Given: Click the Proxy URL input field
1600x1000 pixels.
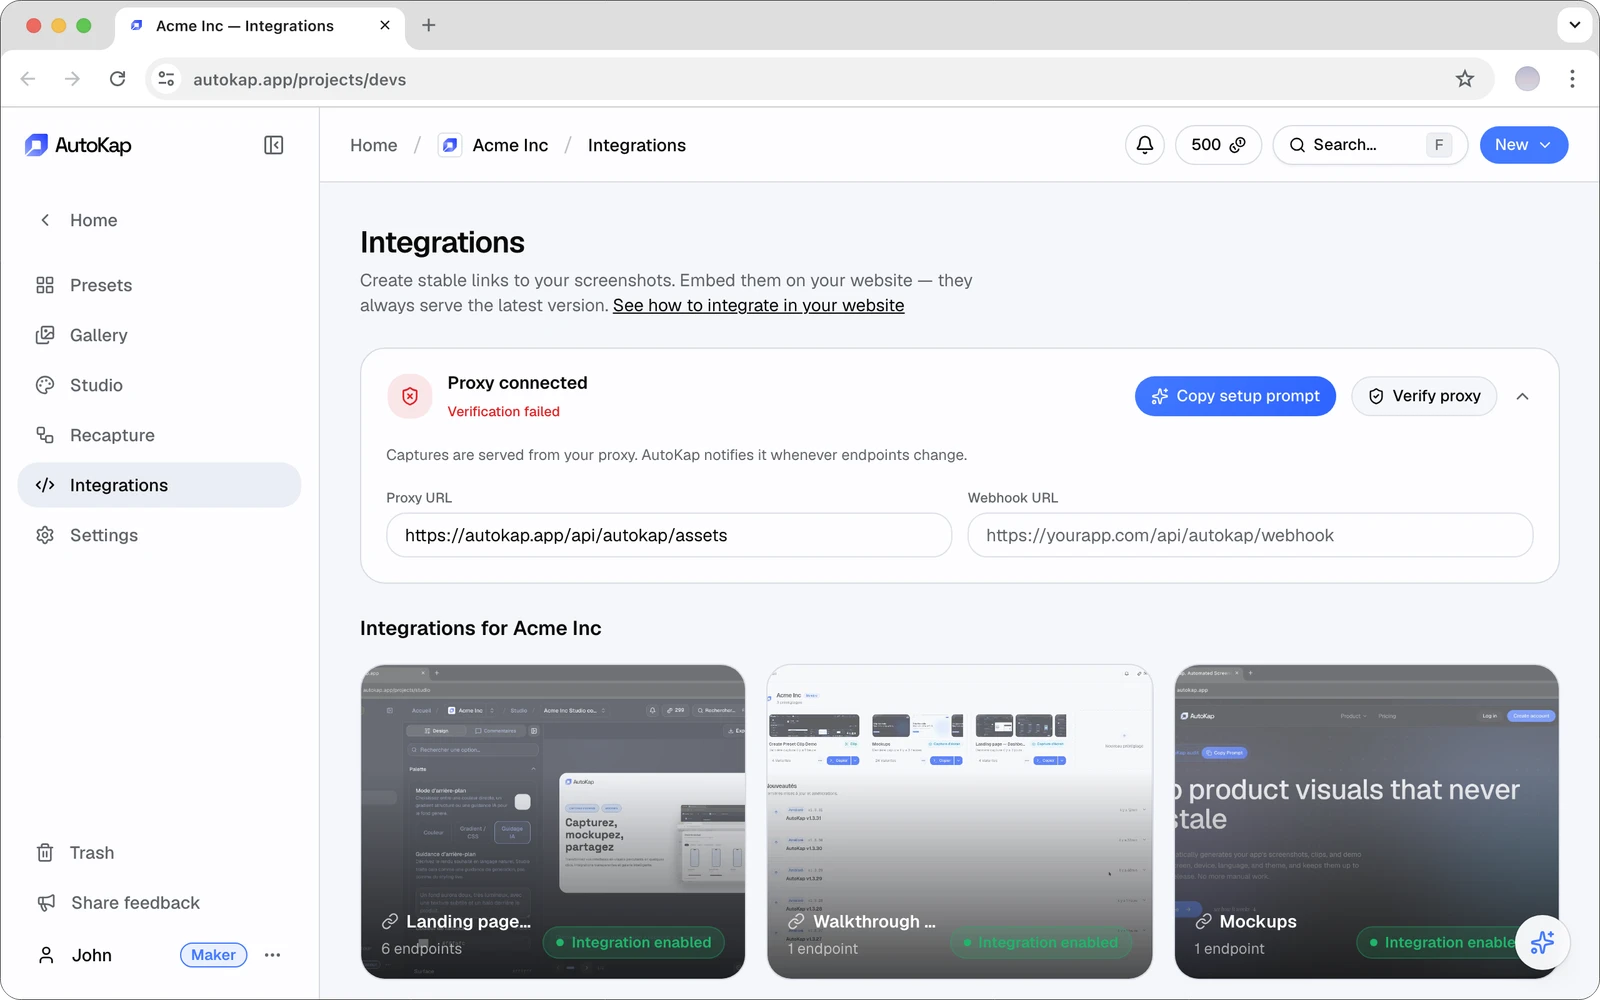Looking at the screenshot, I should [x=669, y=535].
